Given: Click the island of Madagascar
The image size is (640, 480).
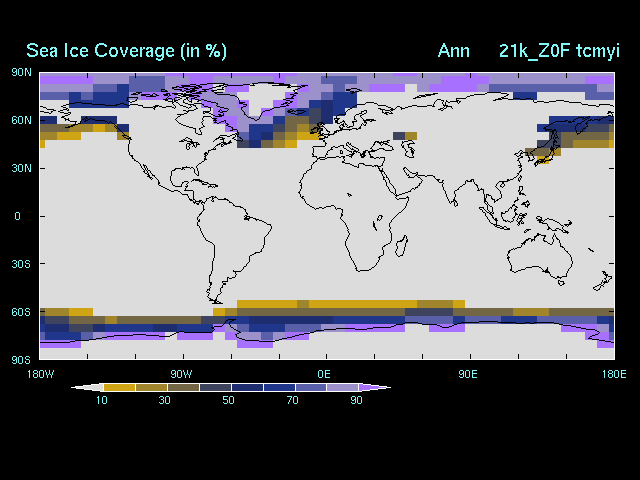Looking at the screenshot, I should click(x=401, y=246).
